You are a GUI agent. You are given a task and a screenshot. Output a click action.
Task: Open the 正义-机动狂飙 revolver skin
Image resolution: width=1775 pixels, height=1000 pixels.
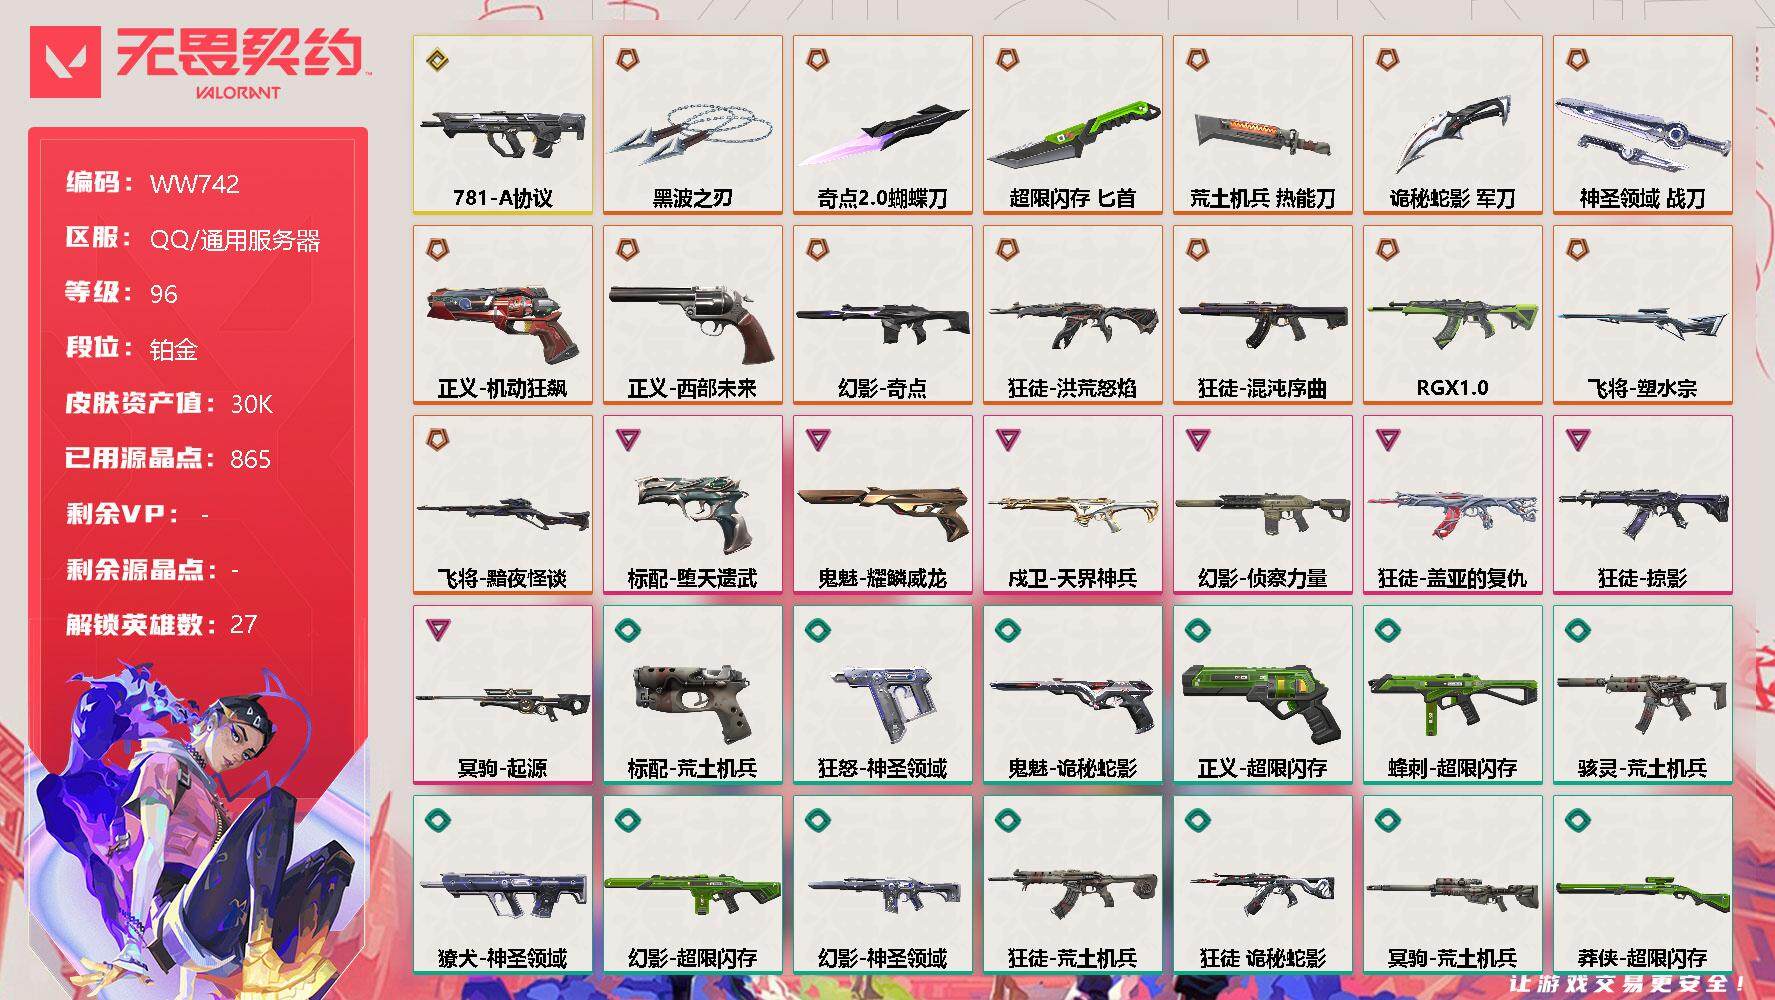[502, 315]
